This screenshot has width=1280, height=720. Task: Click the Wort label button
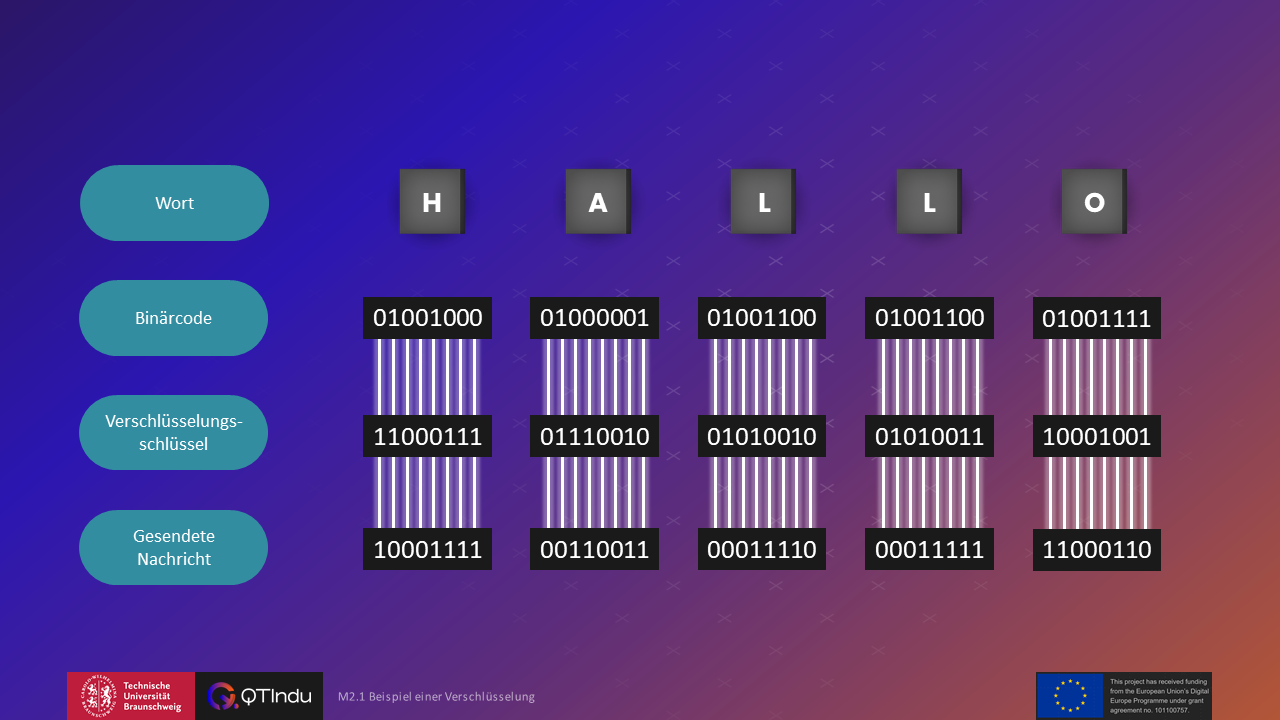(174, 203)
